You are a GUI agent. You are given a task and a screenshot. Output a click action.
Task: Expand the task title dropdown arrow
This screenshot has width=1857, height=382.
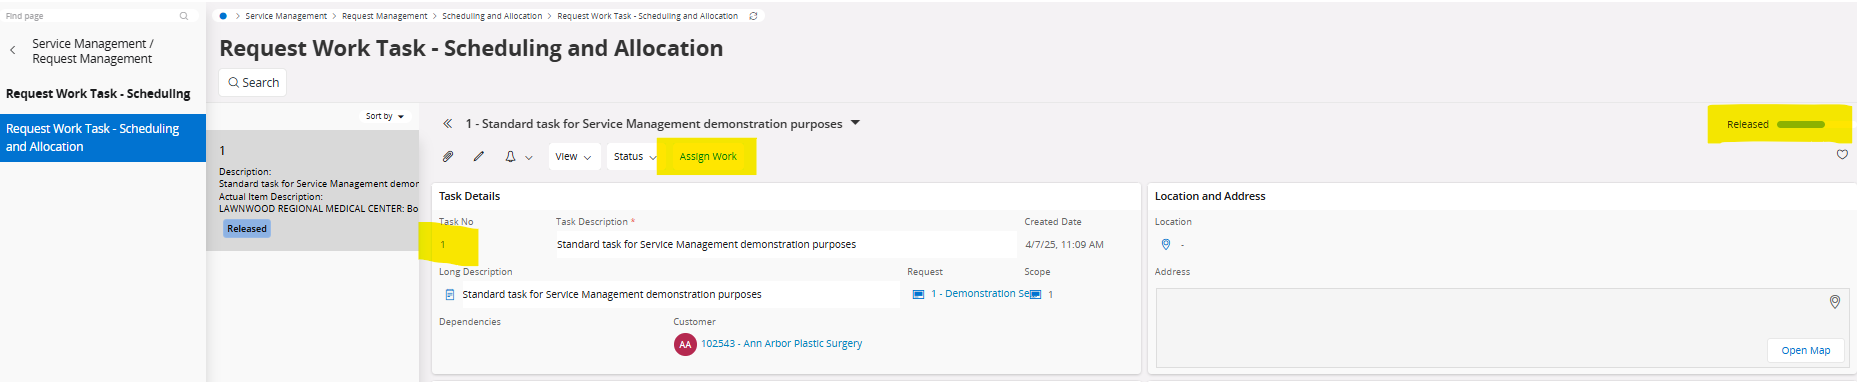pyautogui.click(x=855, y=124)
